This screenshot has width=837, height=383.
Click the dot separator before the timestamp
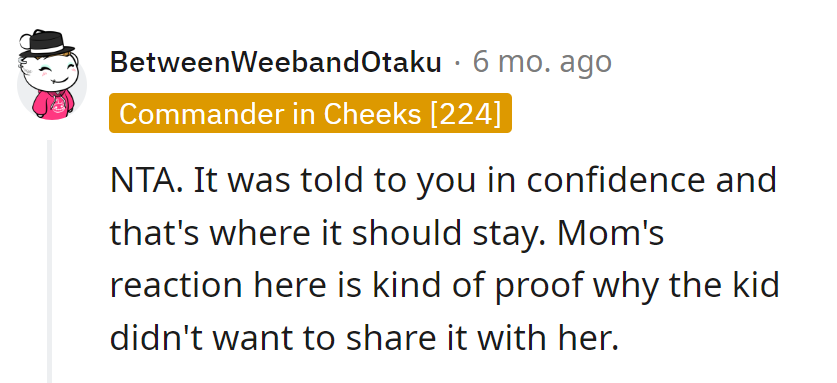[457, 64]
